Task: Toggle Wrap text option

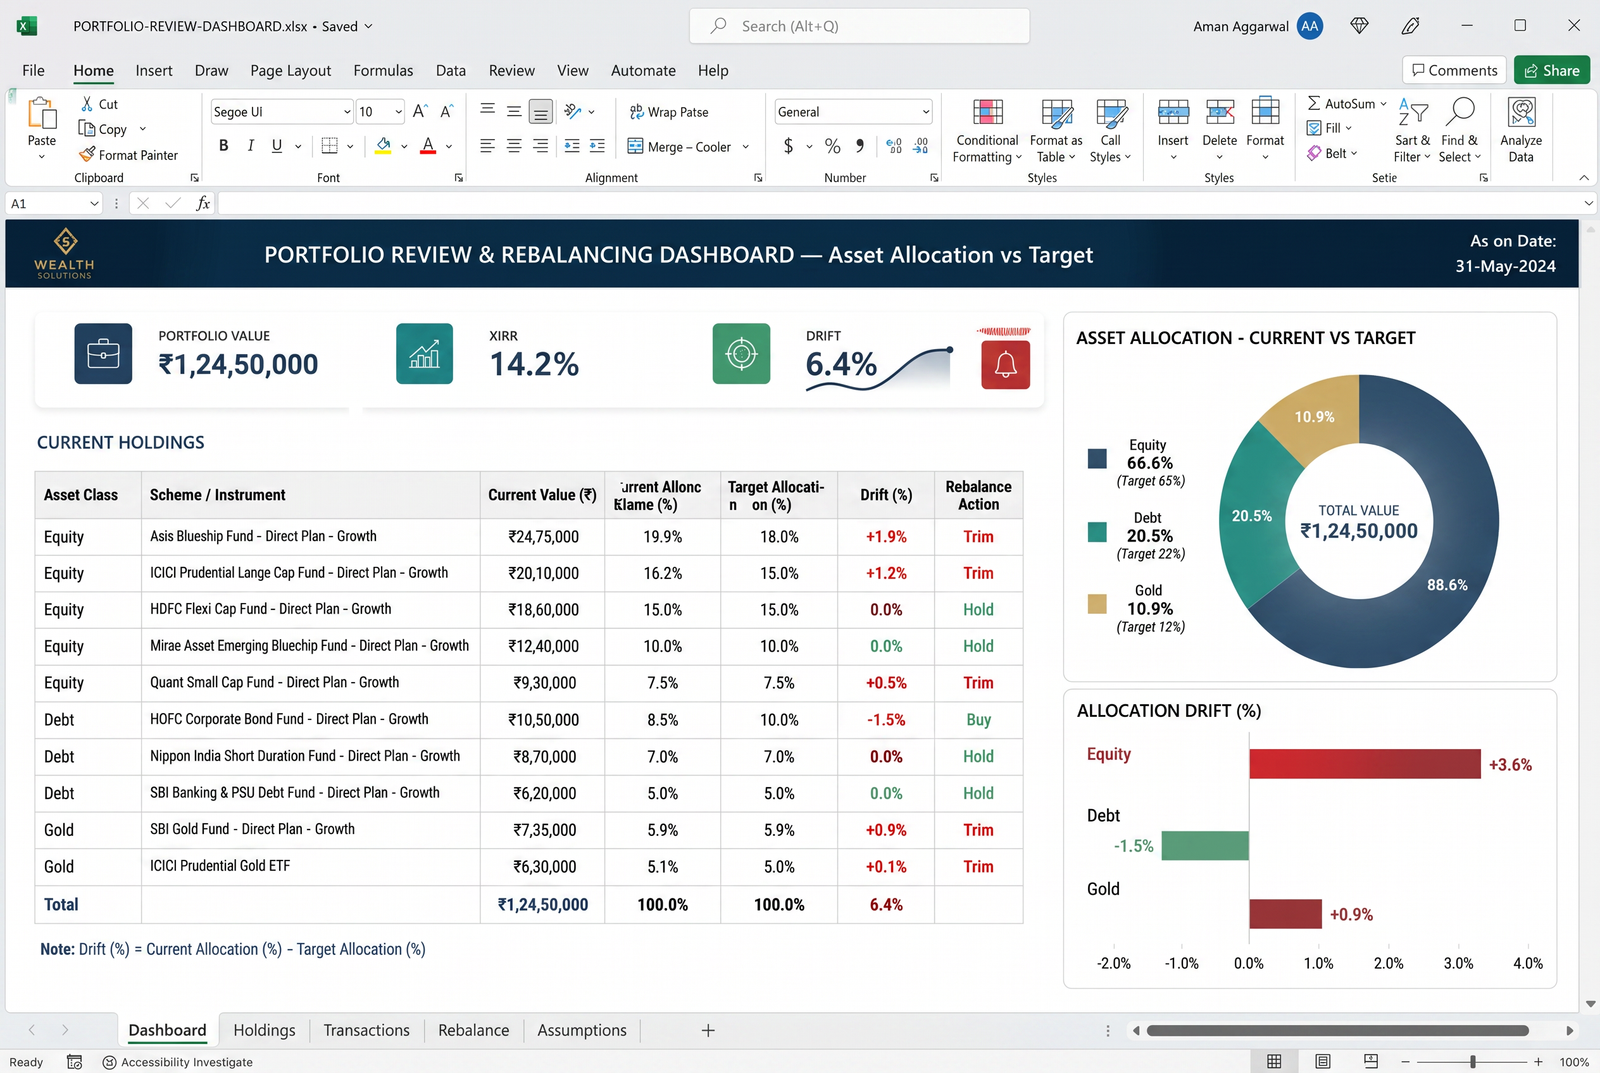Action: 669,112
